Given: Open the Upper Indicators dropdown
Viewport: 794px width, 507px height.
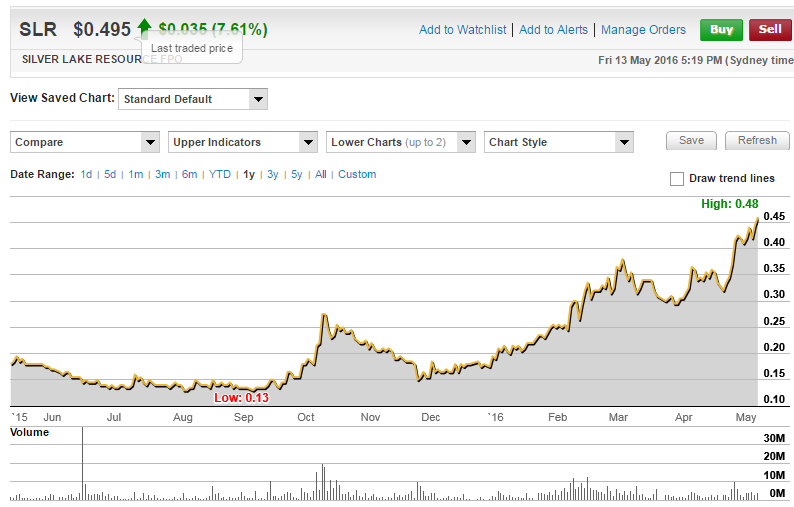Looking at the screenshot, I should click(243, 142).
